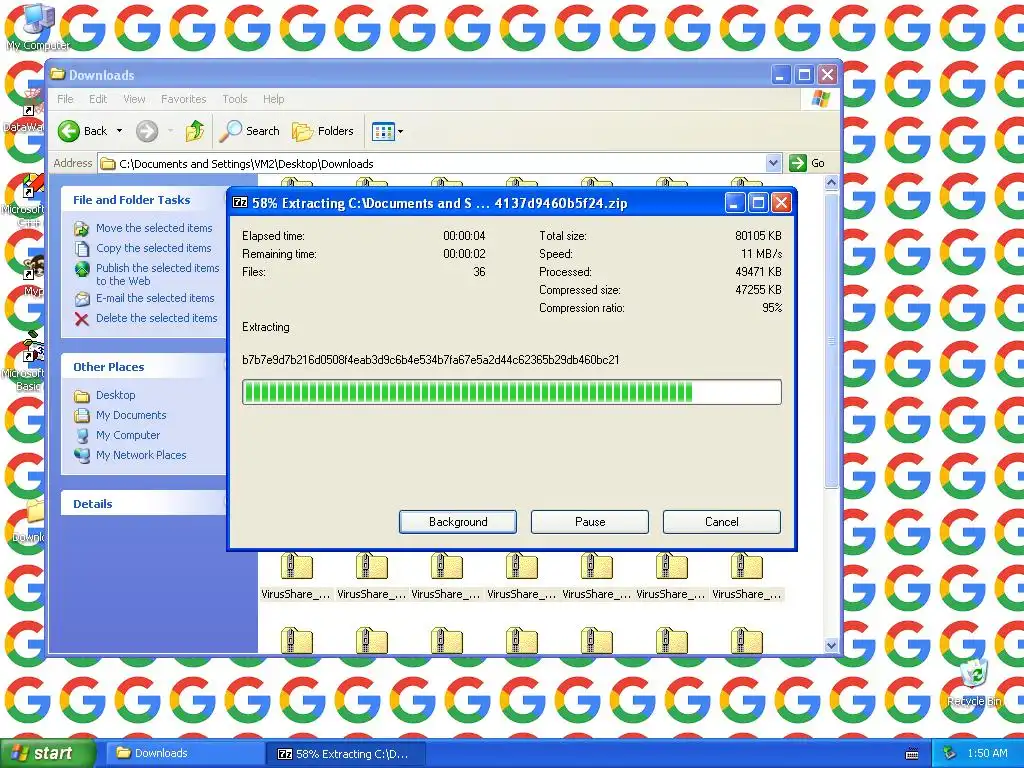
Task: Collapse the Other Places panel header
Action: [x=144, y=367]
